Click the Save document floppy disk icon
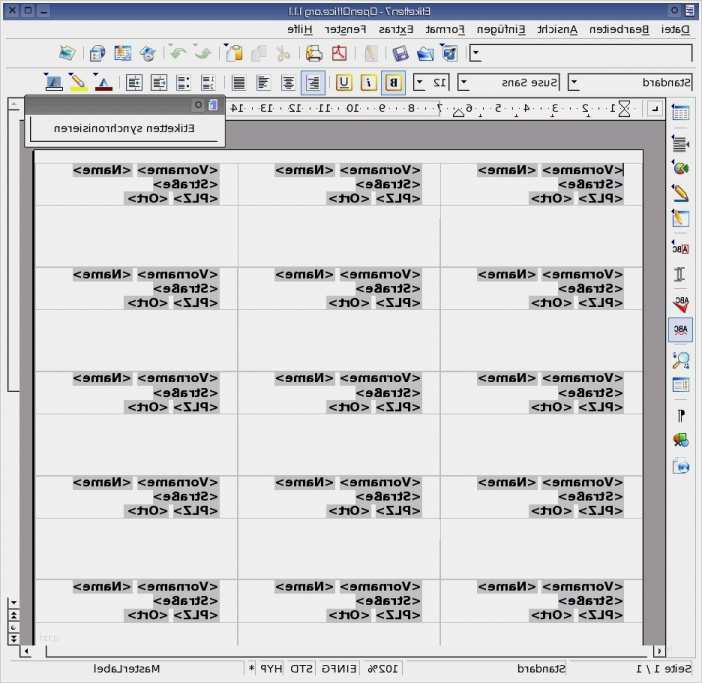702x683 pixels. [x=399, y=53]
